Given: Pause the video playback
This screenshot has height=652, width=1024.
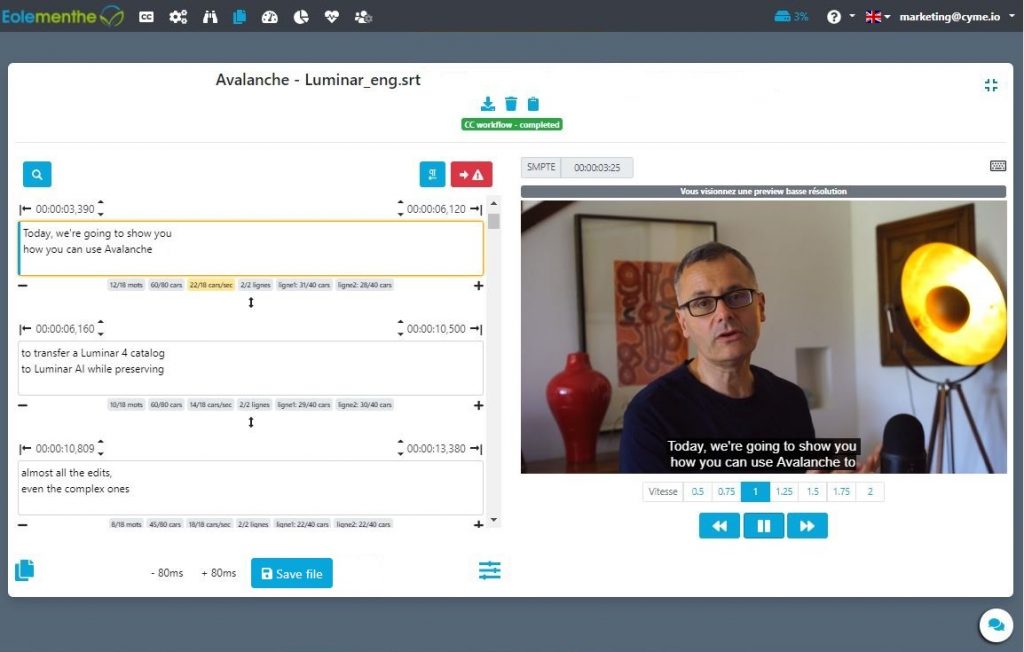Looking at the screenshot, I should [763, 526].
